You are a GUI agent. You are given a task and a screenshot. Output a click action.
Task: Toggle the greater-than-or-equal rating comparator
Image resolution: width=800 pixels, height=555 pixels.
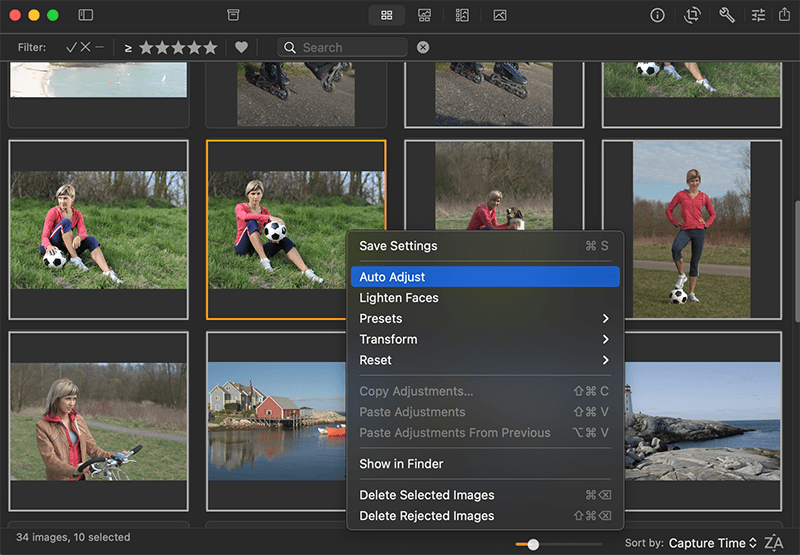click(128, 48)
